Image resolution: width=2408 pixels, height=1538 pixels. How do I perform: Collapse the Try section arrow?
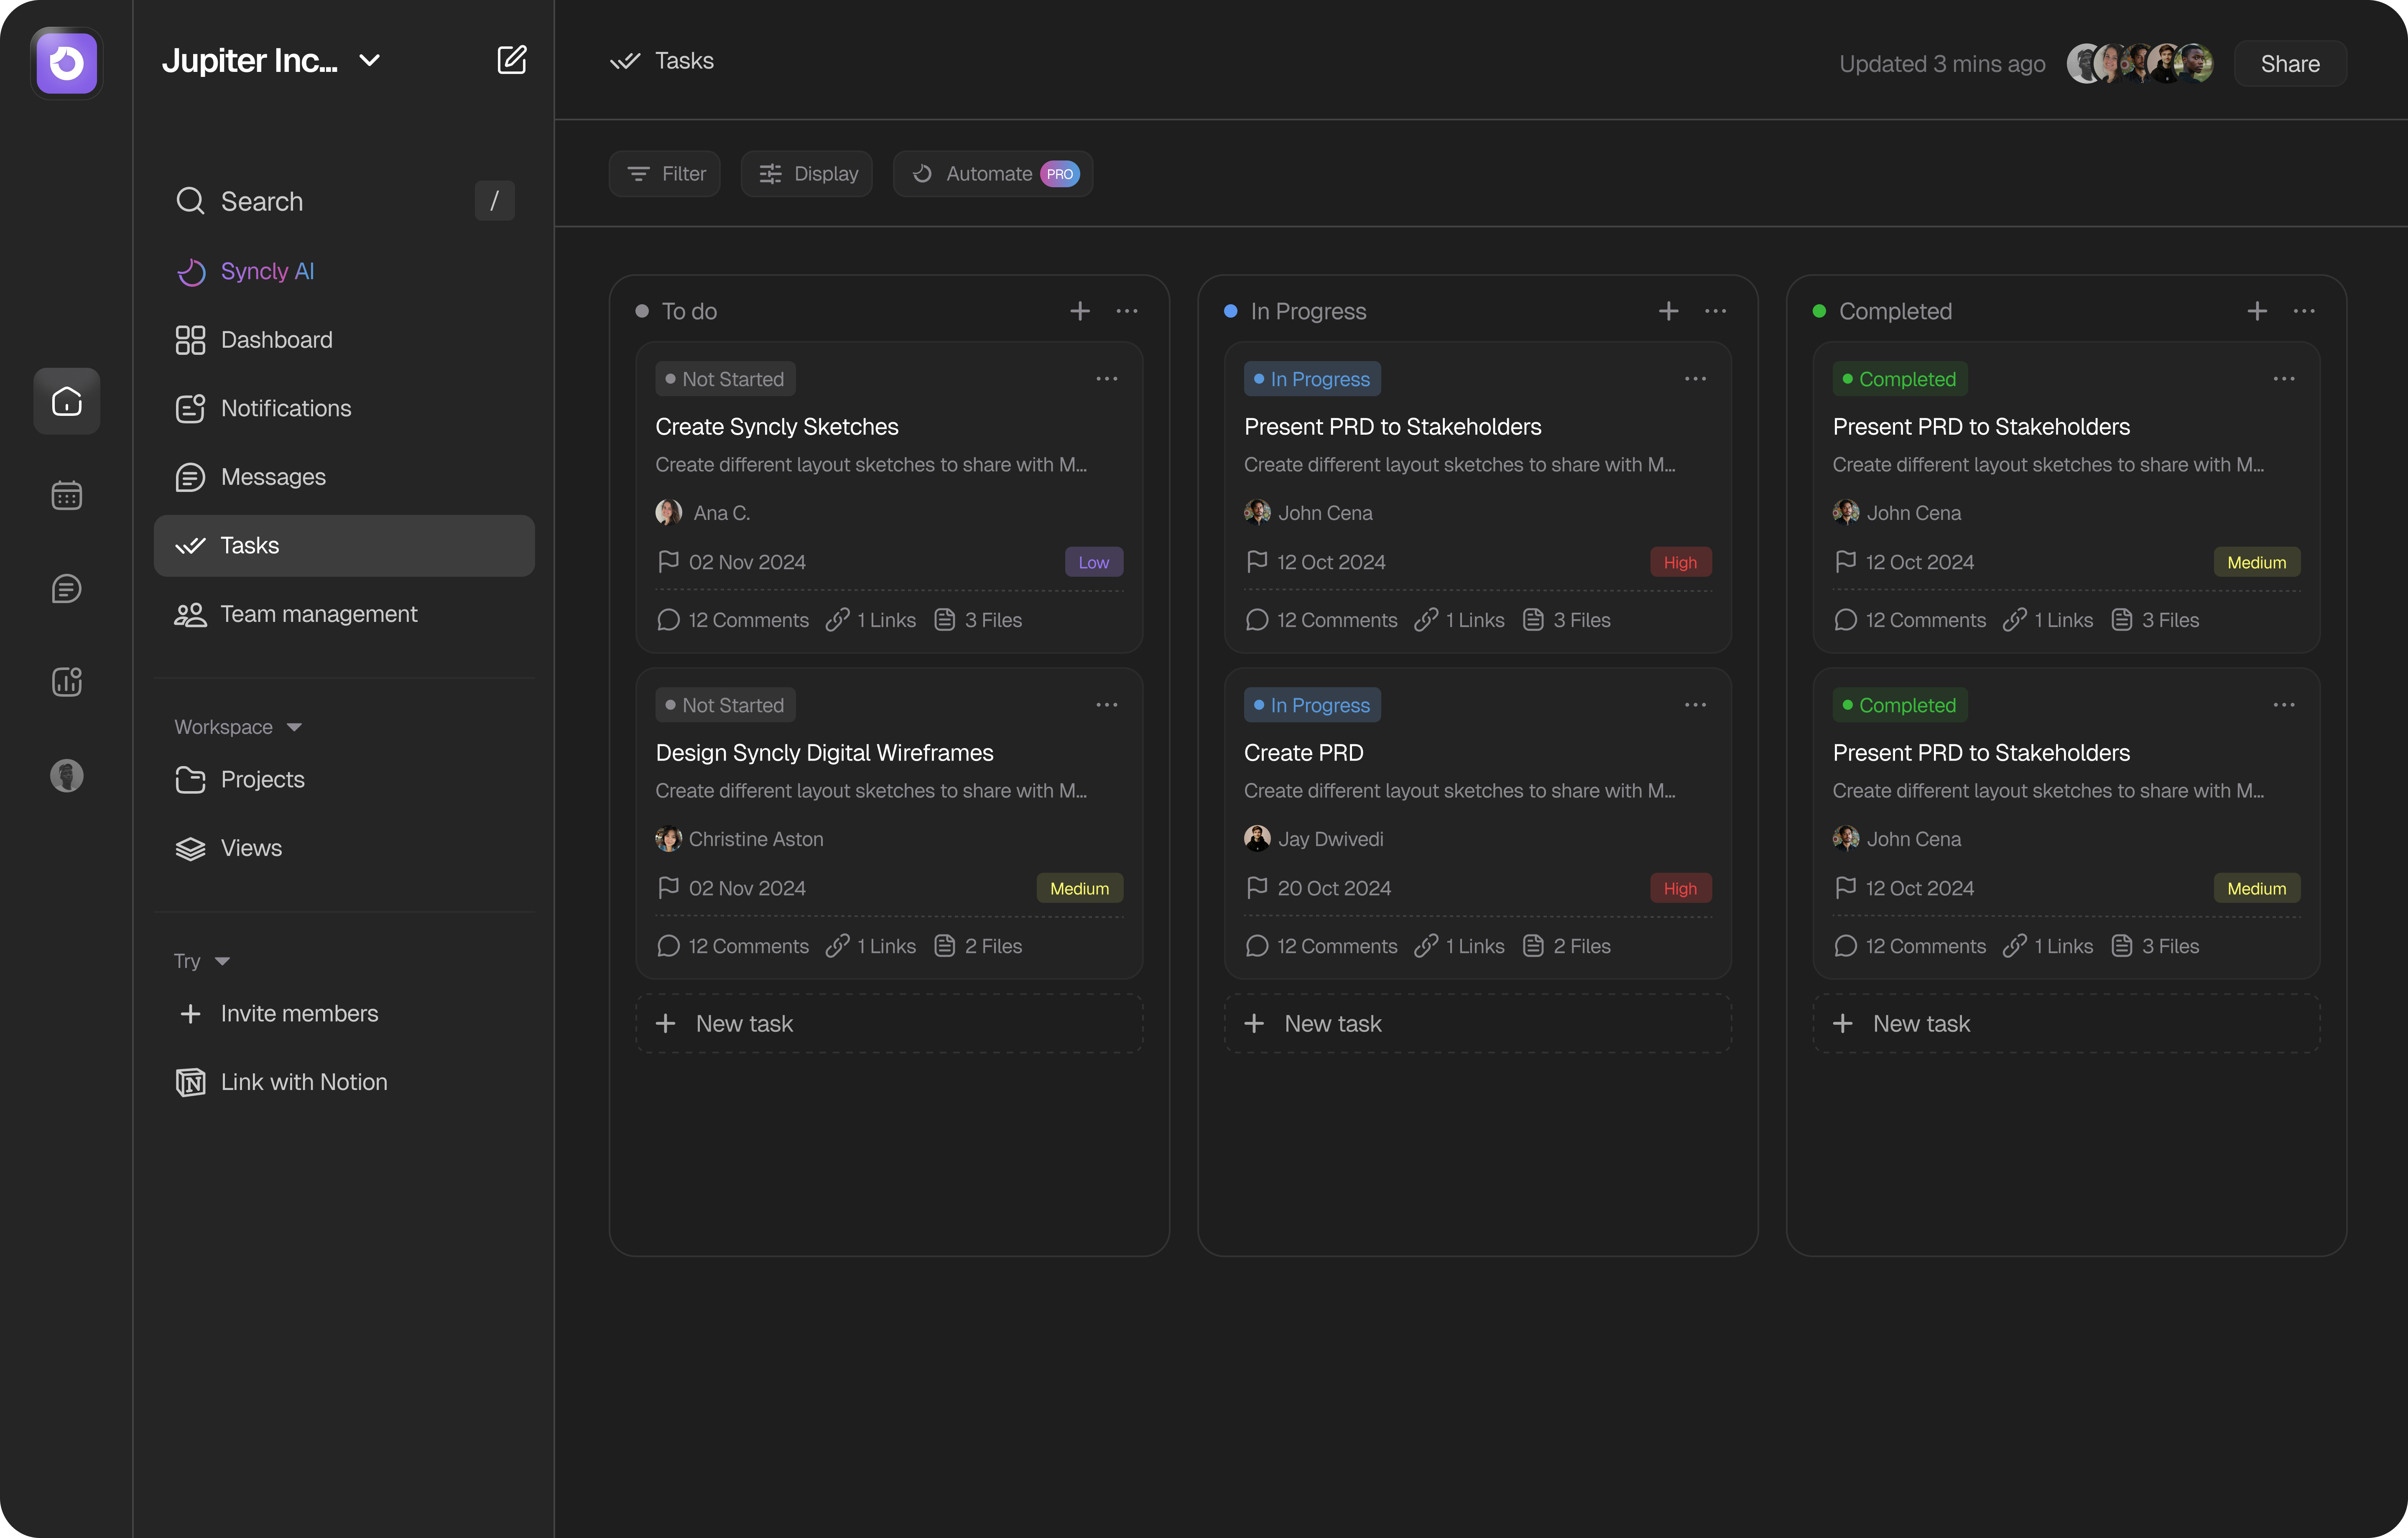pos(222,961)
